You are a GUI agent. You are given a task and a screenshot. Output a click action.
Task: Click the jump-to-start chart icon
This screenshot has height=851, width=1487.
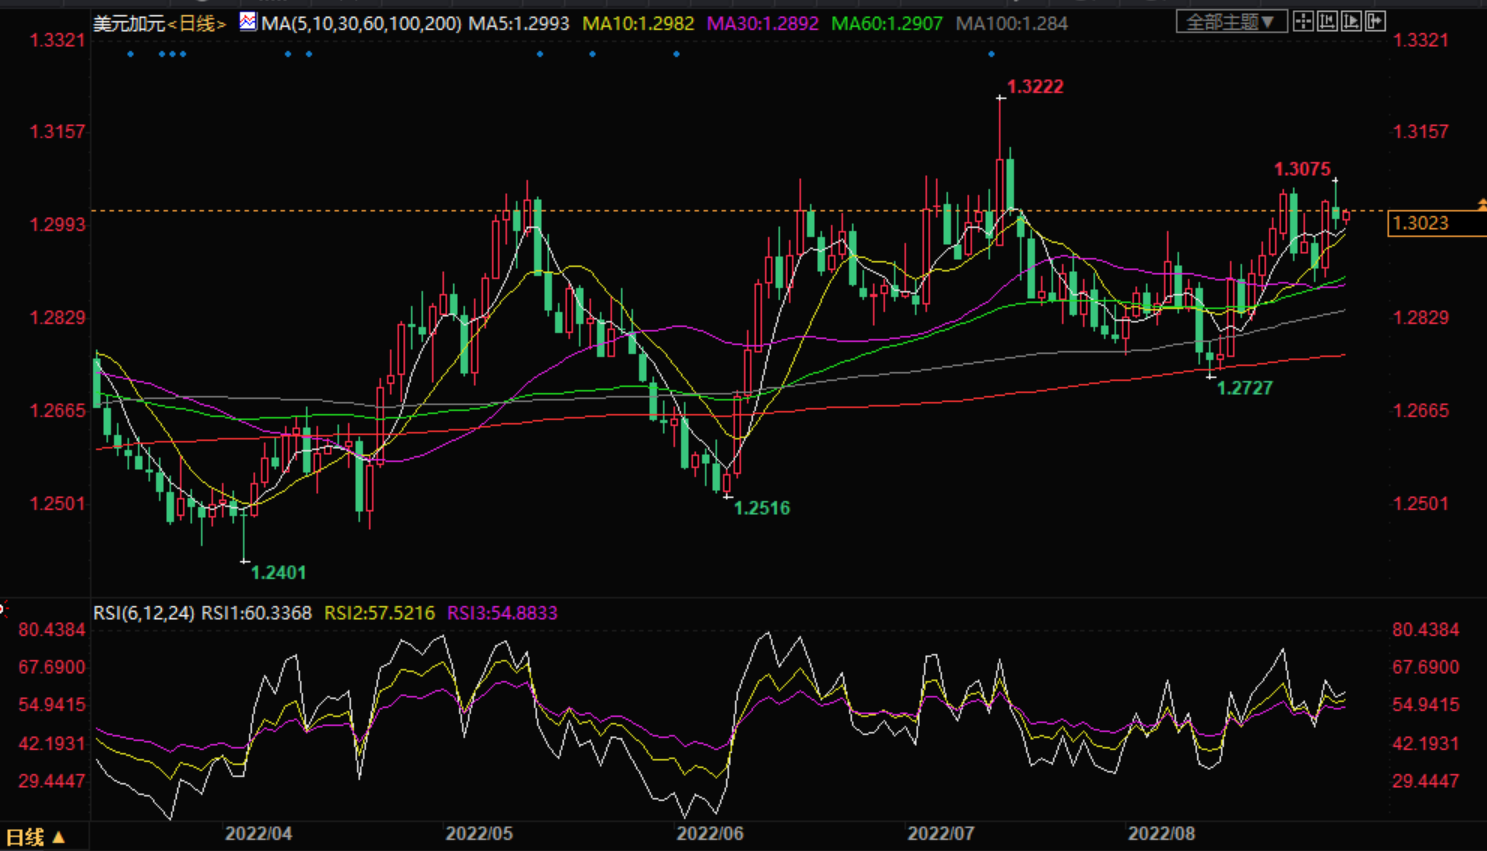(1327, 21)
